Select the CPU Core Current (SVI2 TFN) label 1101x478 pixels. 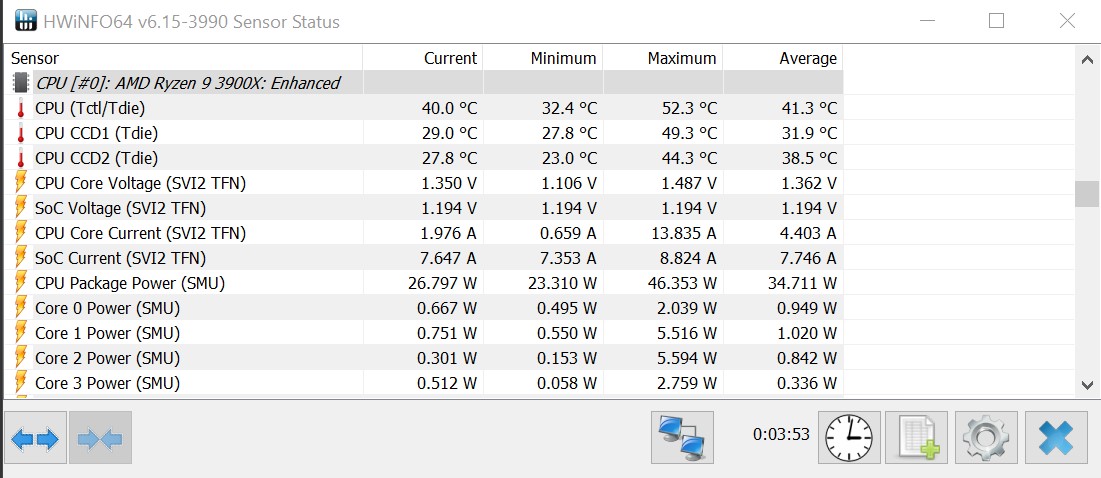(140, 233)
